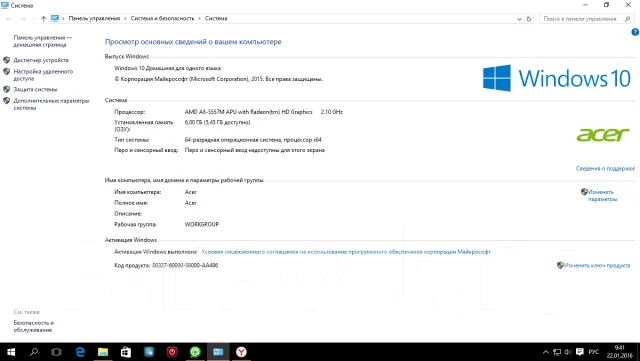Open the network status tray icon
Image resolution: width=640 pixels, height=361 pixels.
click(x=557, y=352)
